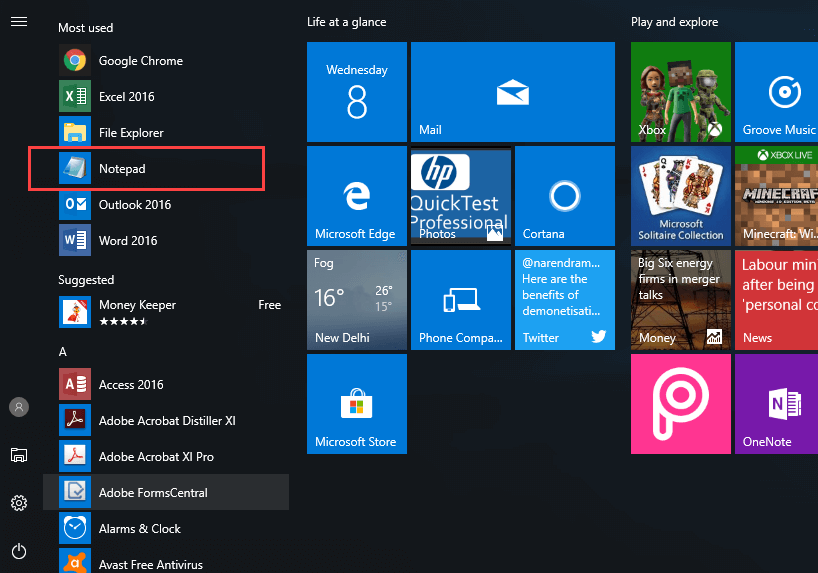Launch Google Chrome from Most used
Viewport: 818px width, 573px height.
[x=140, y=61]
